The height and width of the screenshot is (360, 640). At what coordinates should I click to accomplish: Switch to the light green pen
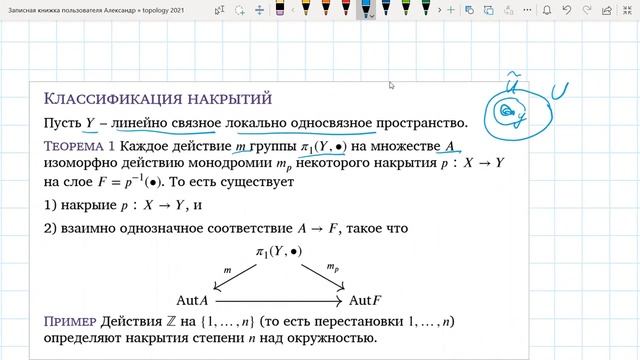point(406,8)
